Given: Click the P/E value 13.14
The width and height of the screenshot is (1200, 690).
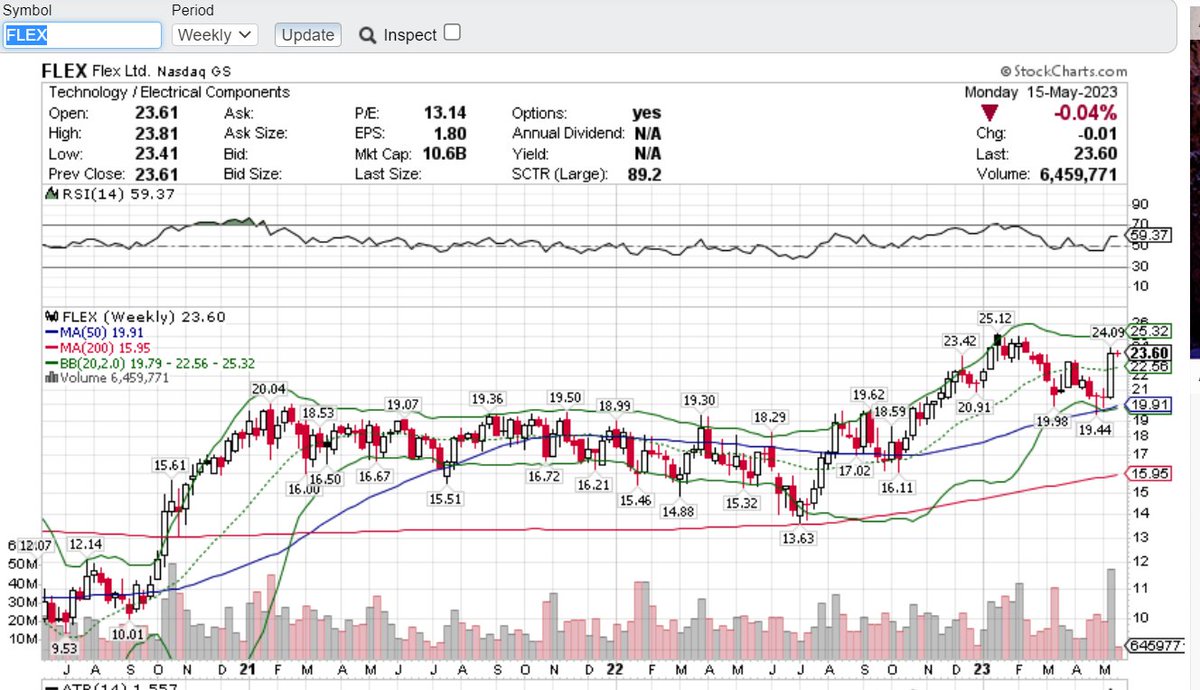Looking at the screenshot, I should (x=445, y=113).
